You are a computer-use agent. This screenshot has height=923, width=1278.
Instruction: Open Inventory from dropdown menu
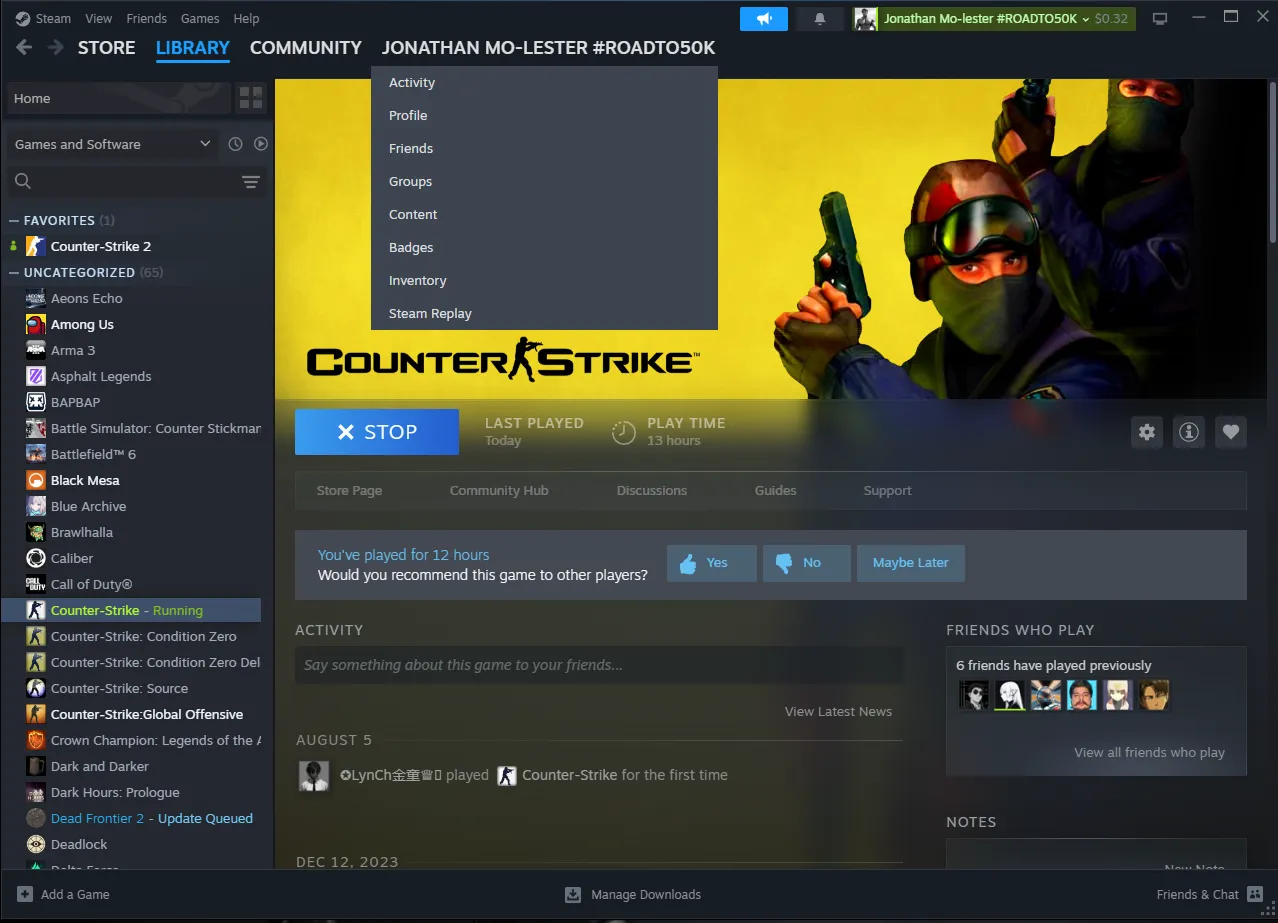(x=544, y=280)
